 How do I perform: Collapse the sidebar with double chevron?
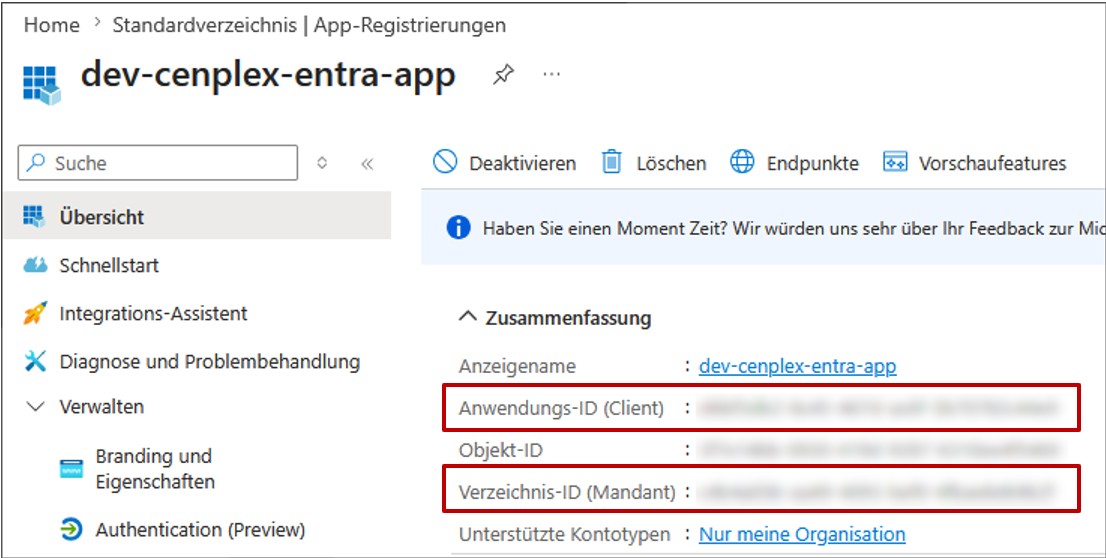367,164
